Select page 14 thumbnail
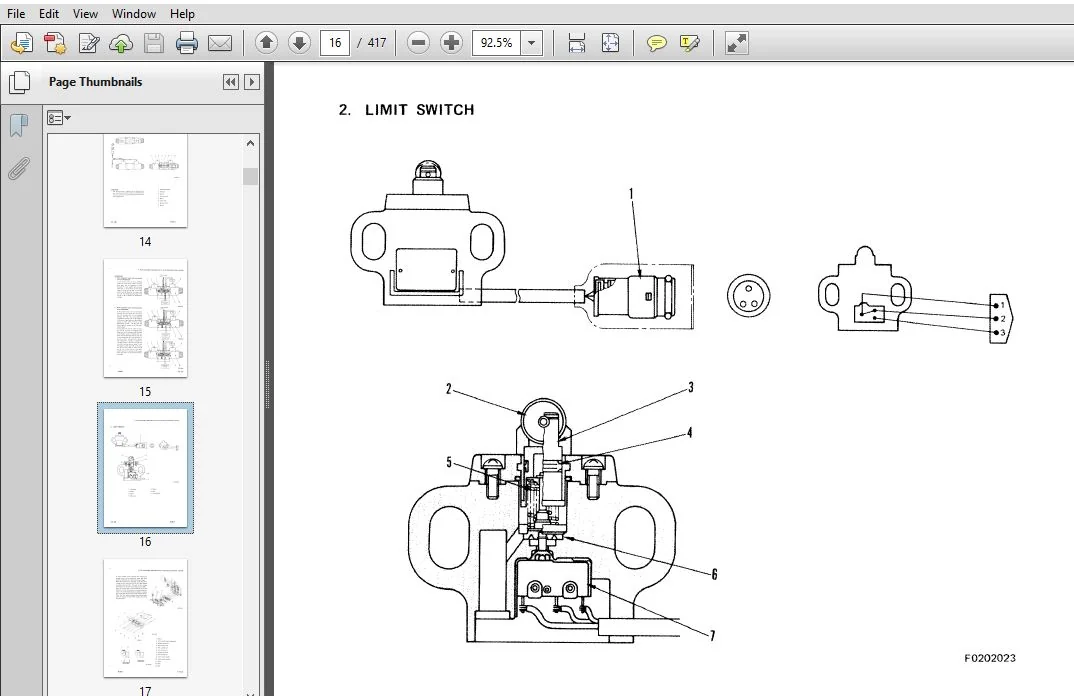Viewport: 1074px width, 696px height. [145, 181]
